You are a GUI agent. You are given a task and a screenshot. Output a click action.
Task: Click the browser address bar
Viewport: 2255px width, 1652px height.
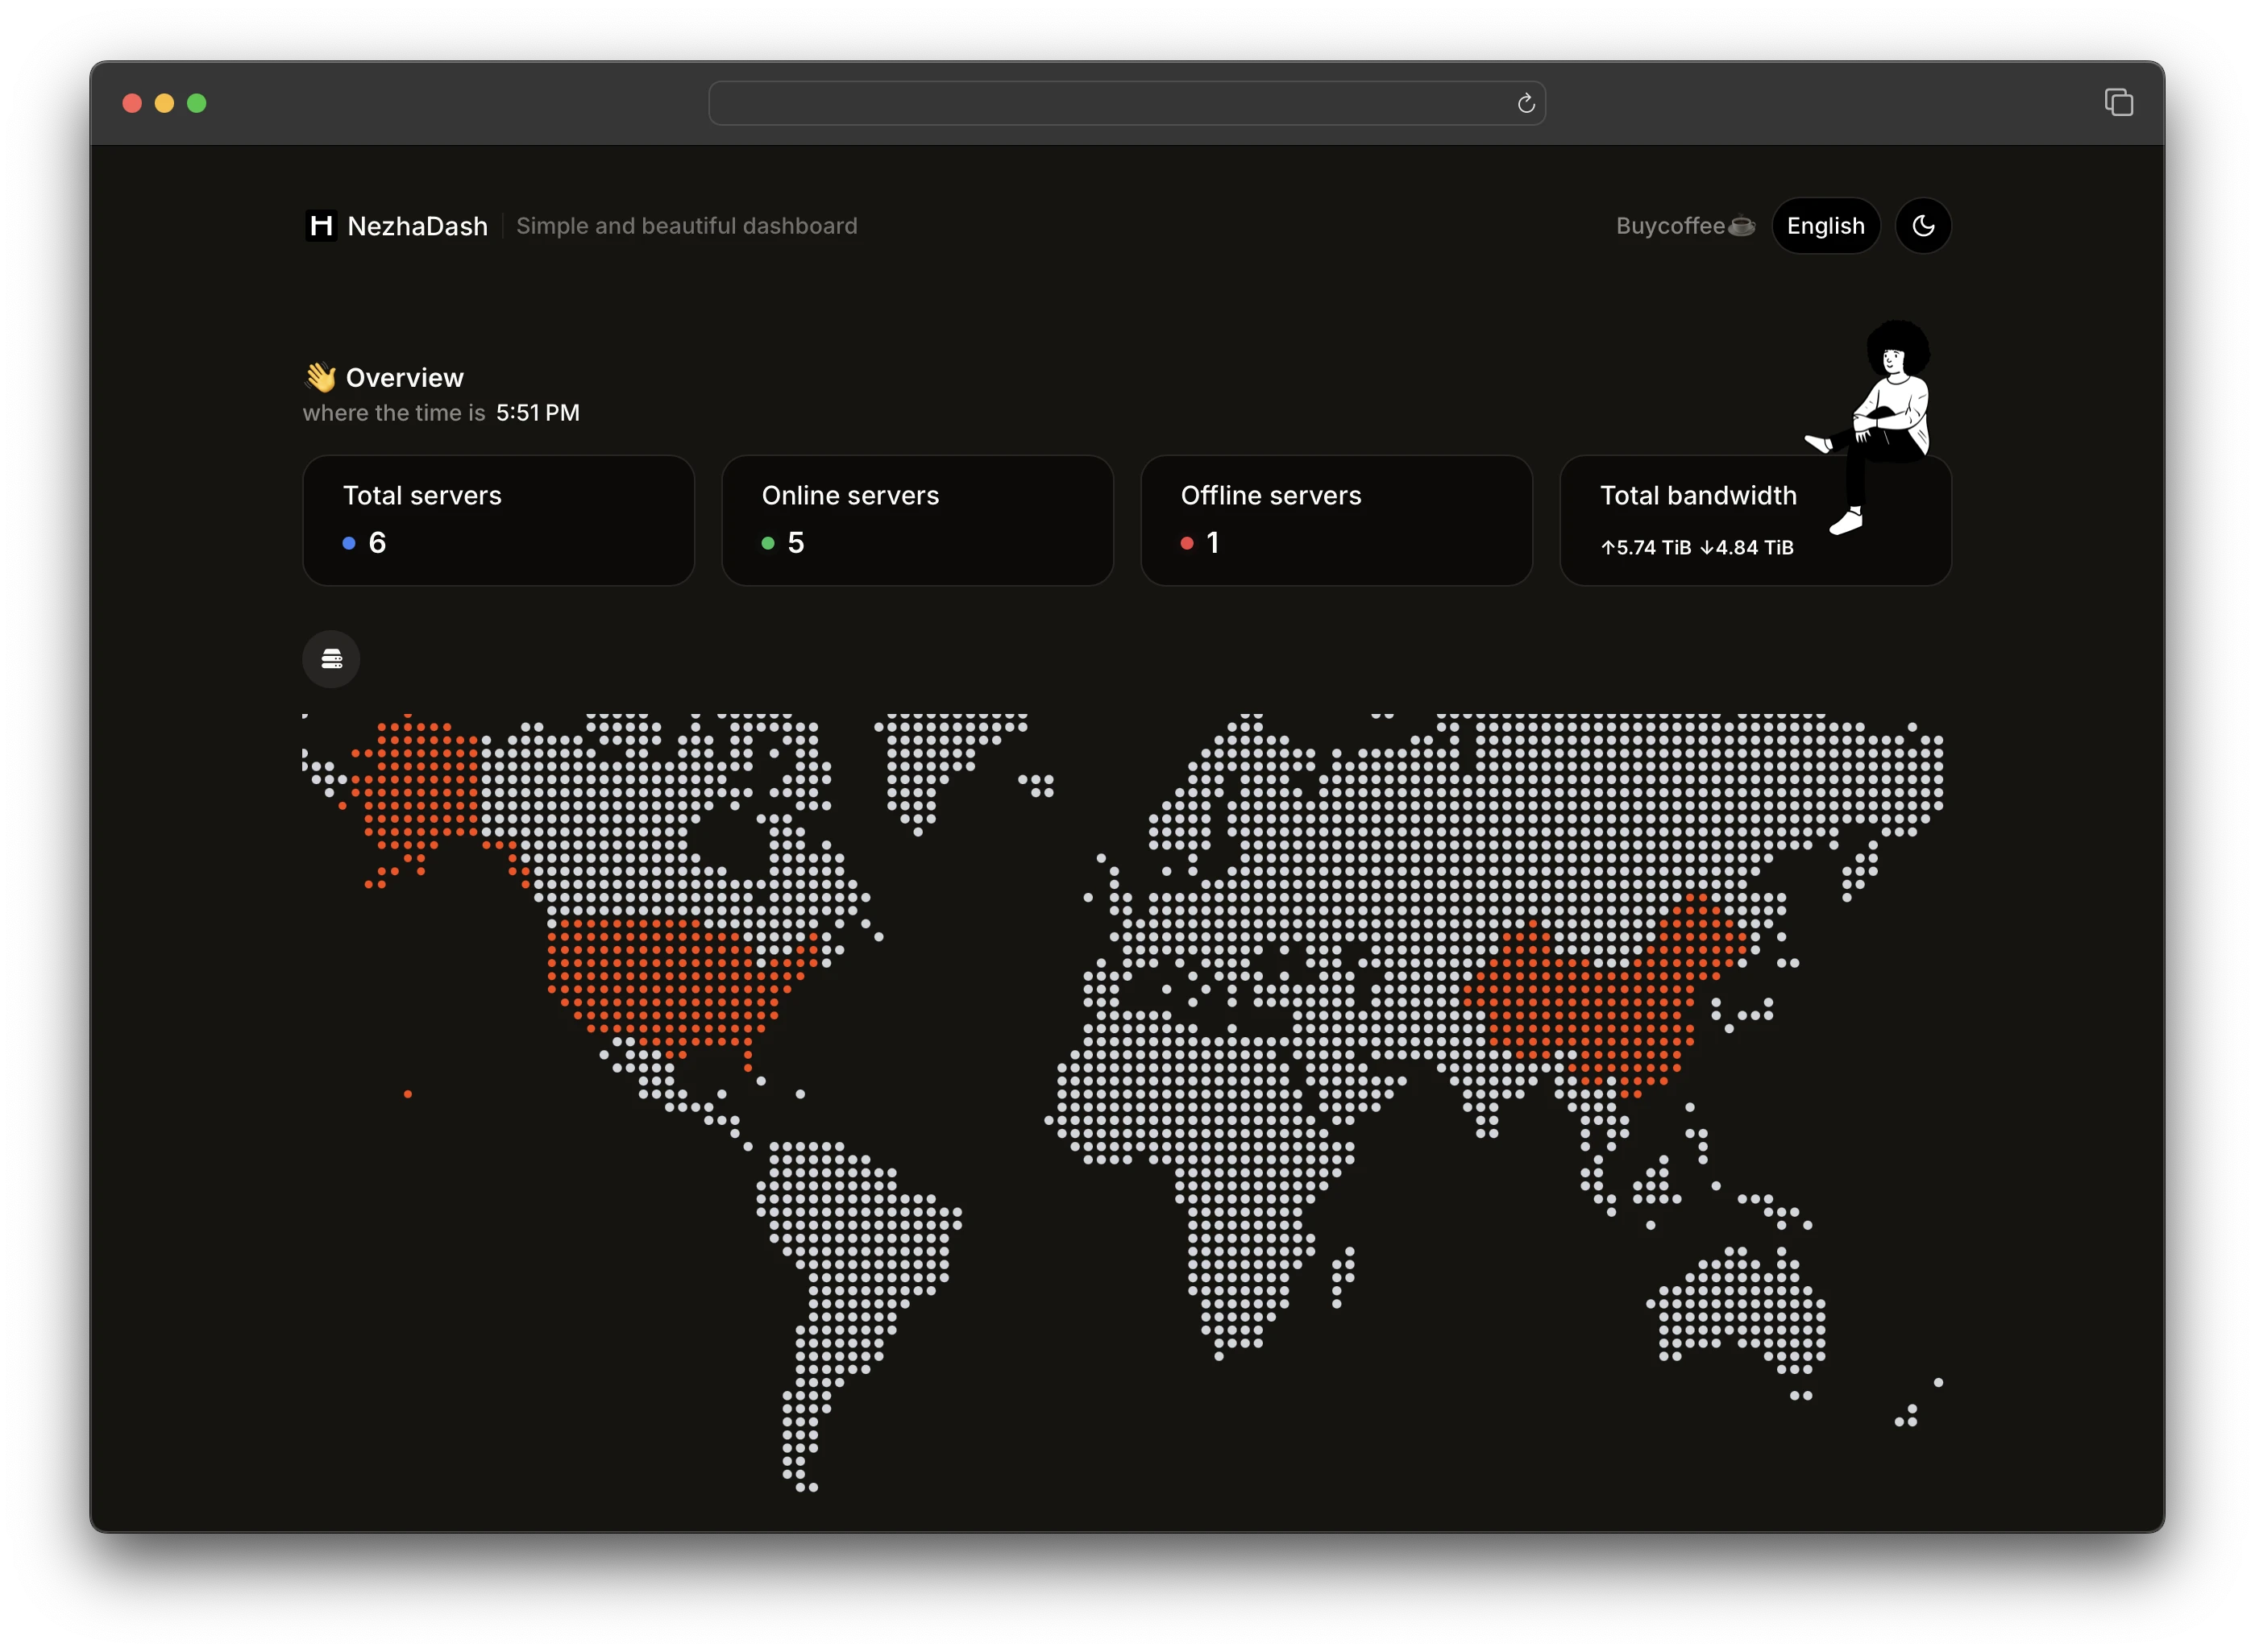point(1100,104)
